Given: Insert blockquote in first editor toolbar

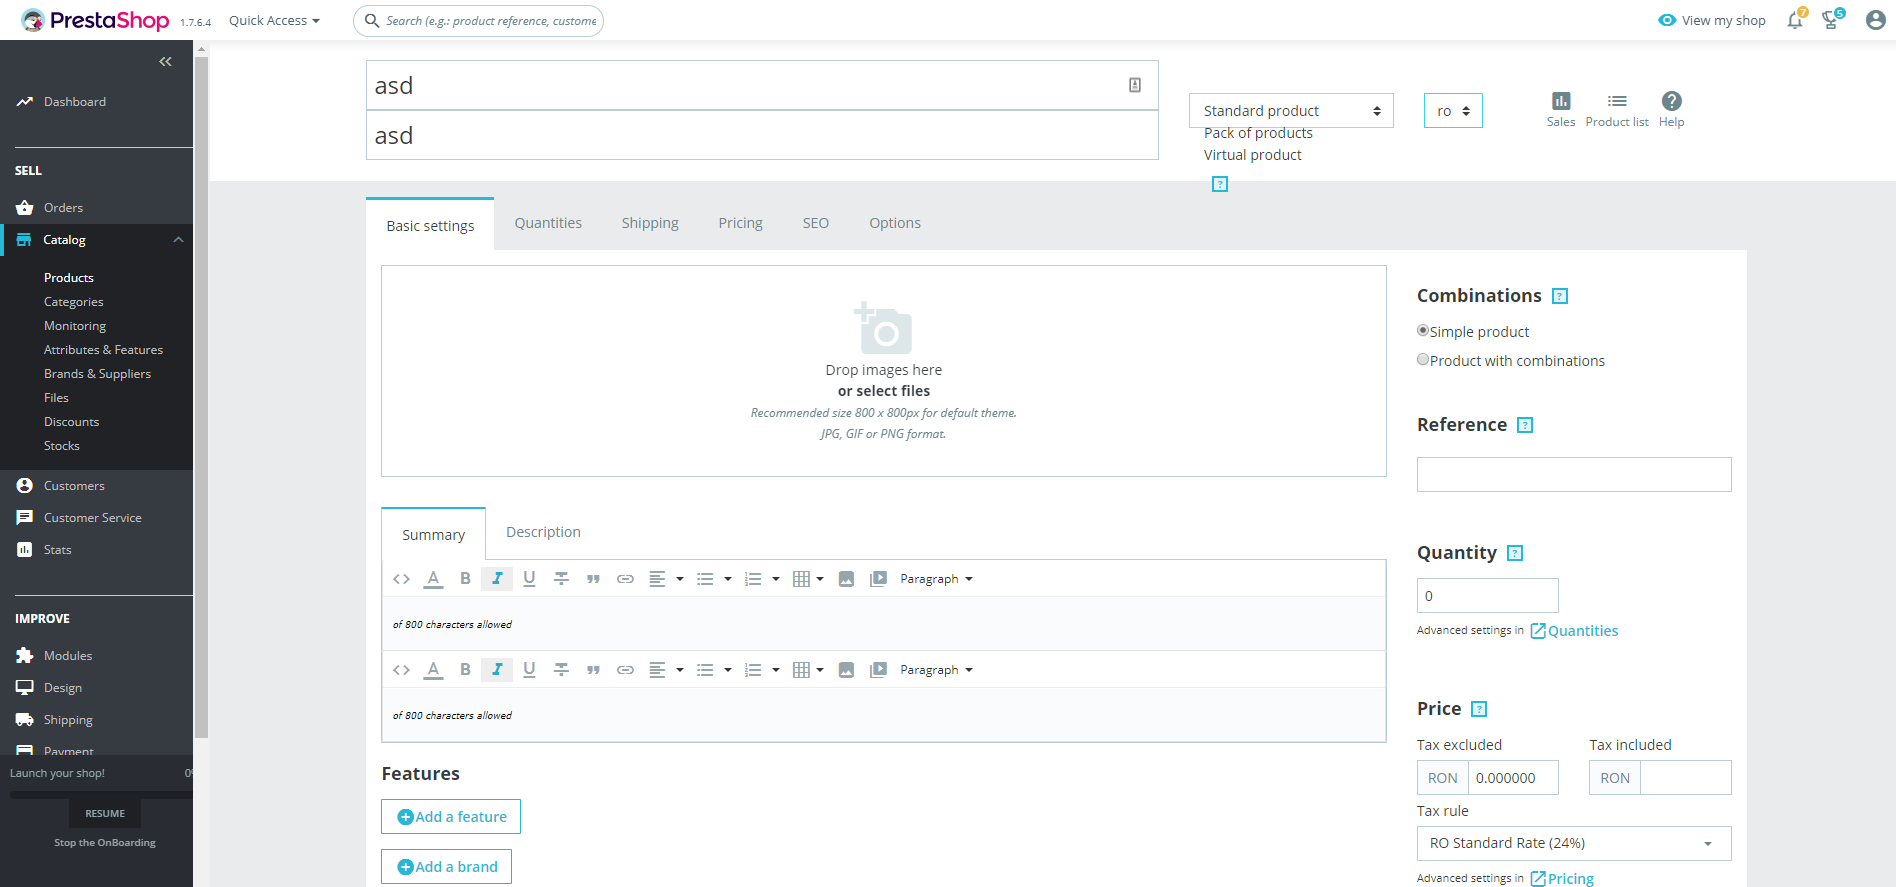Looking at the screenshot, I should (593, 579).
